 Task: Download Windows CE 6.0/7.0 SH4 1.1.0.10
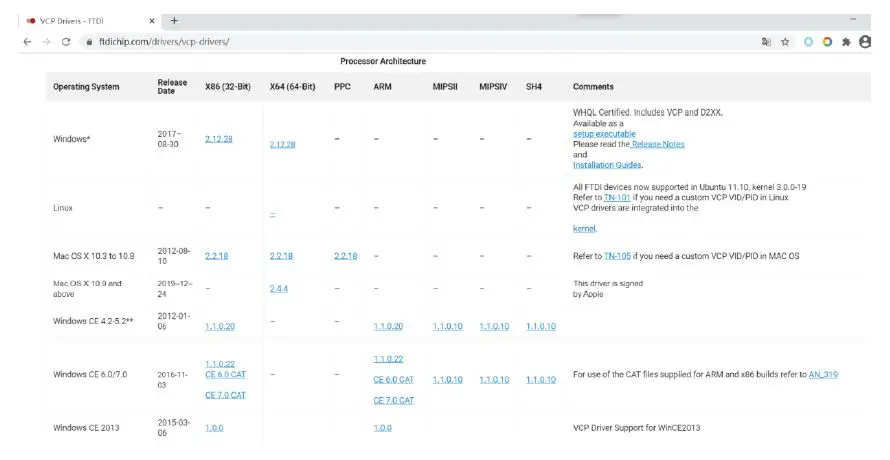pos(540,380)
